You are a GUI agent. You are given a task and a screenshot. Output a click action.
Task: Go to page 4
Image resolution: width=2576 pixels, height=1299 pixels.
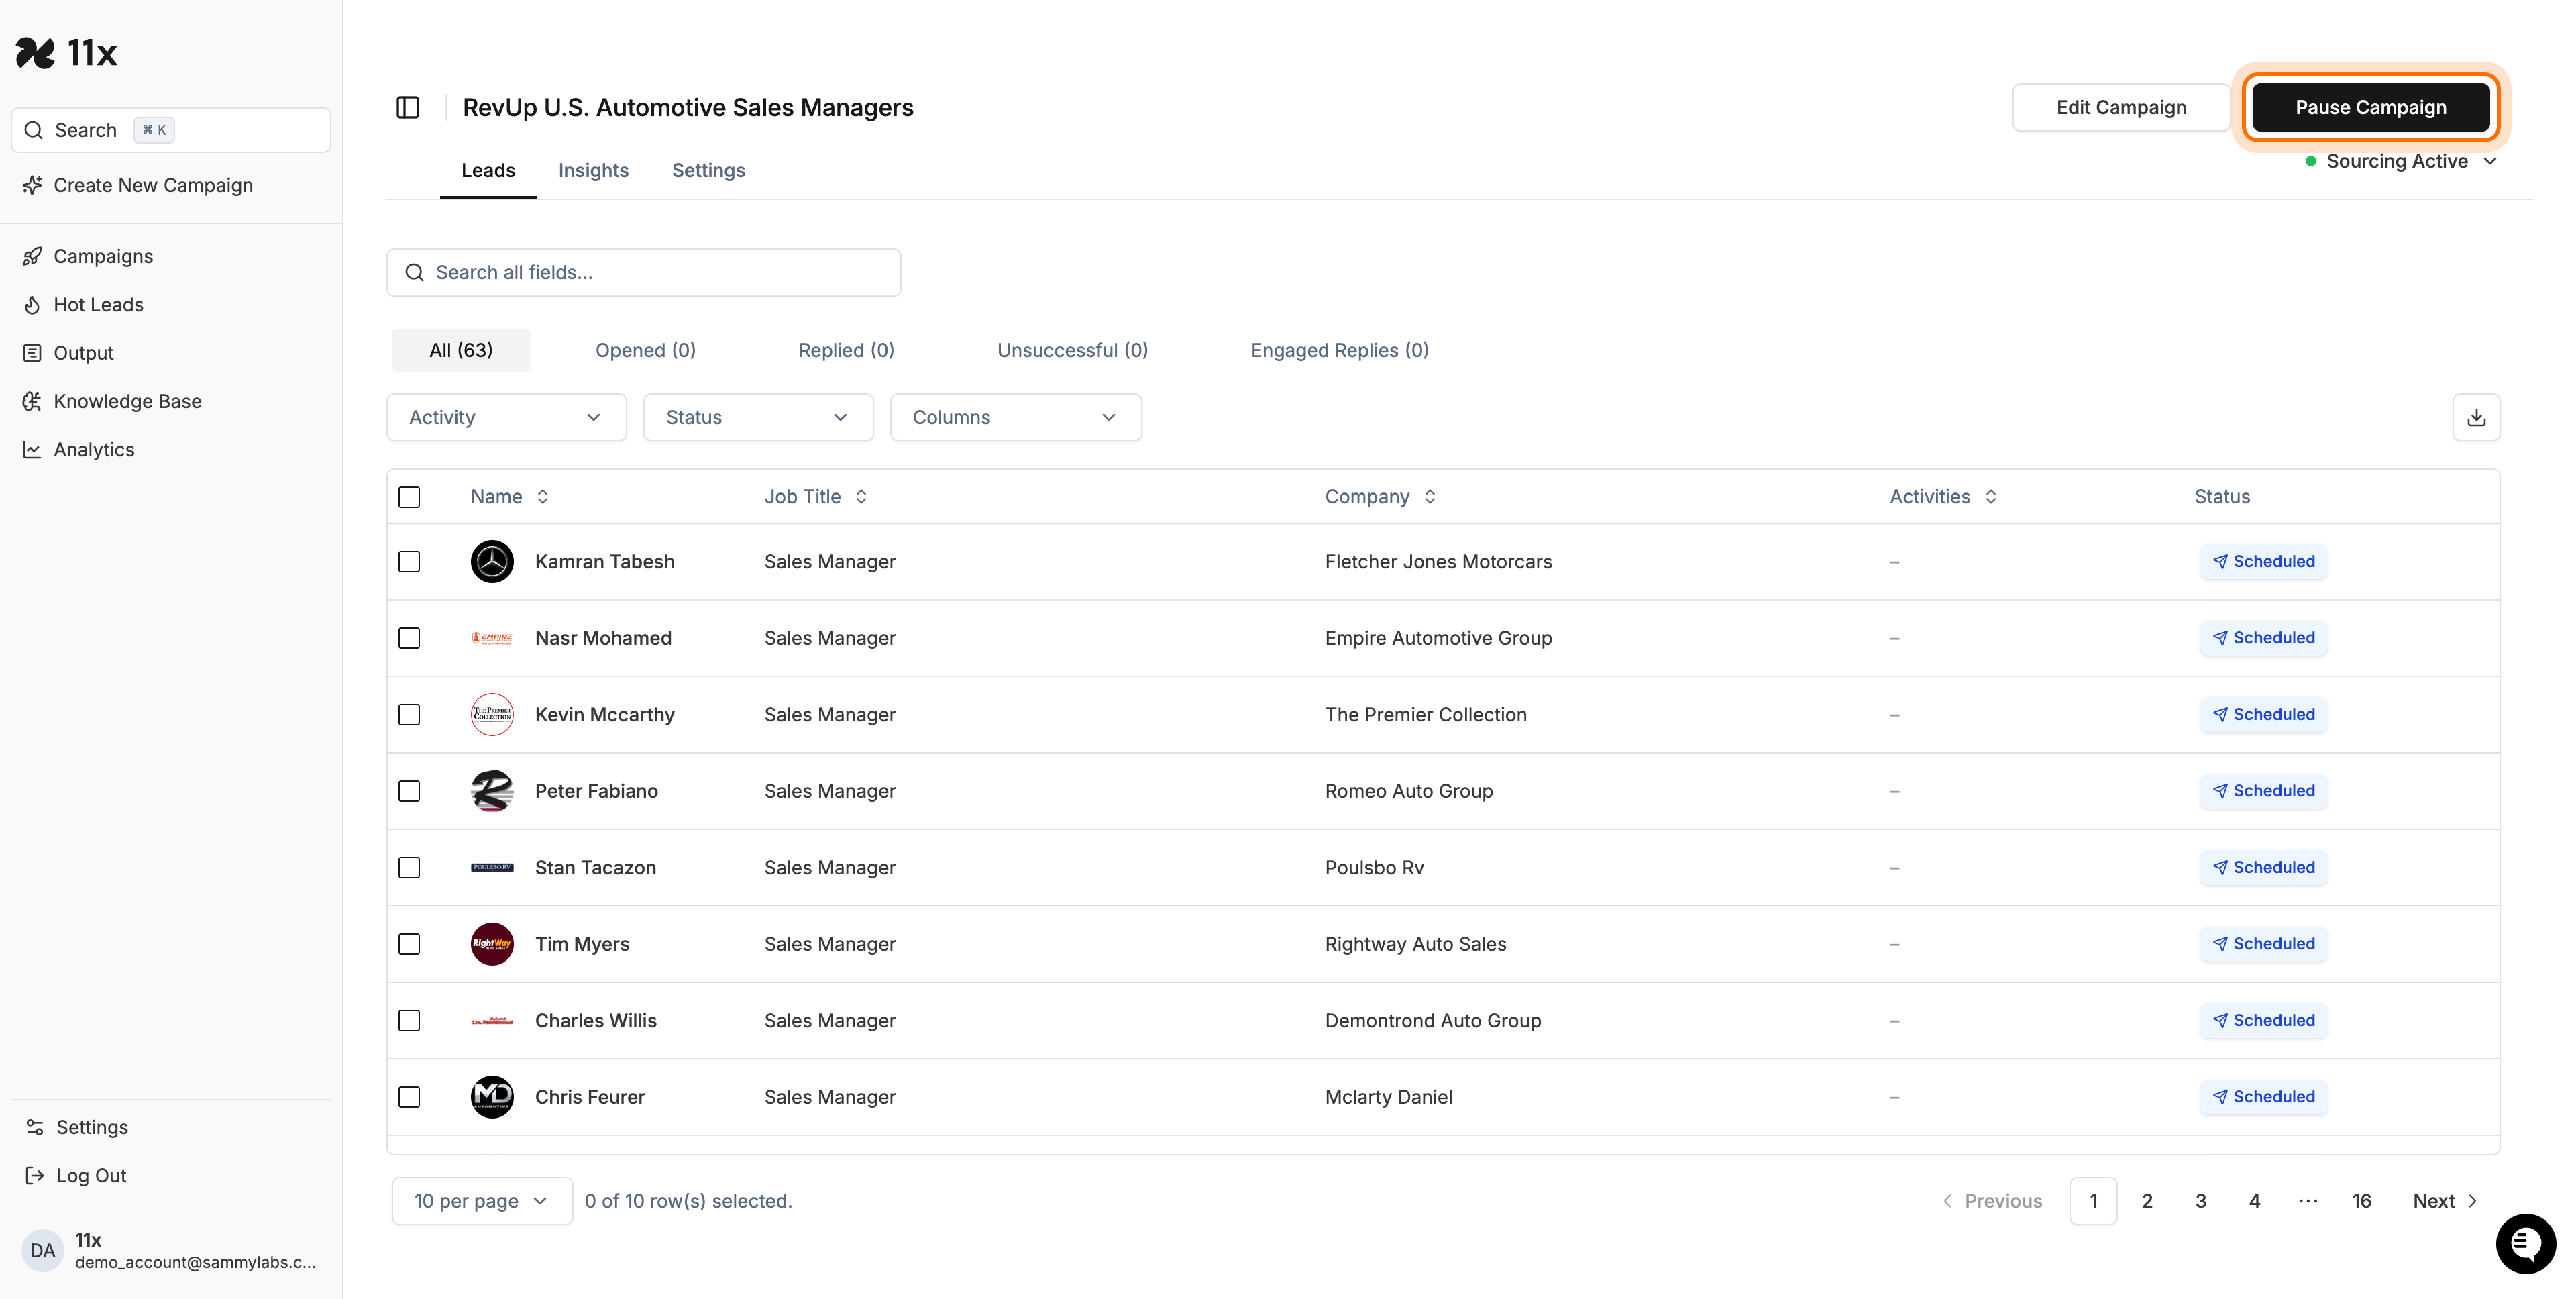click(x=2254, y=1201)
